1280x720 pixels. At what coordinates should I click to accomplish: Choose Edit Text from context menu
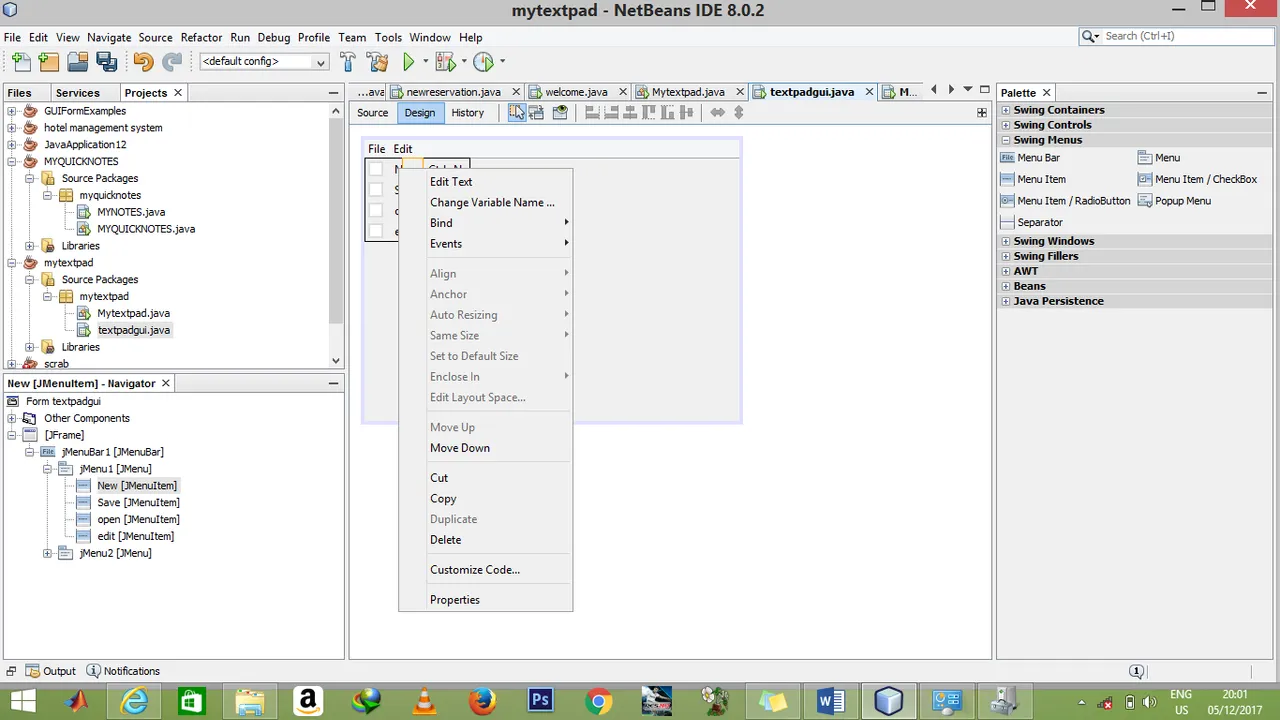point(485,182)
